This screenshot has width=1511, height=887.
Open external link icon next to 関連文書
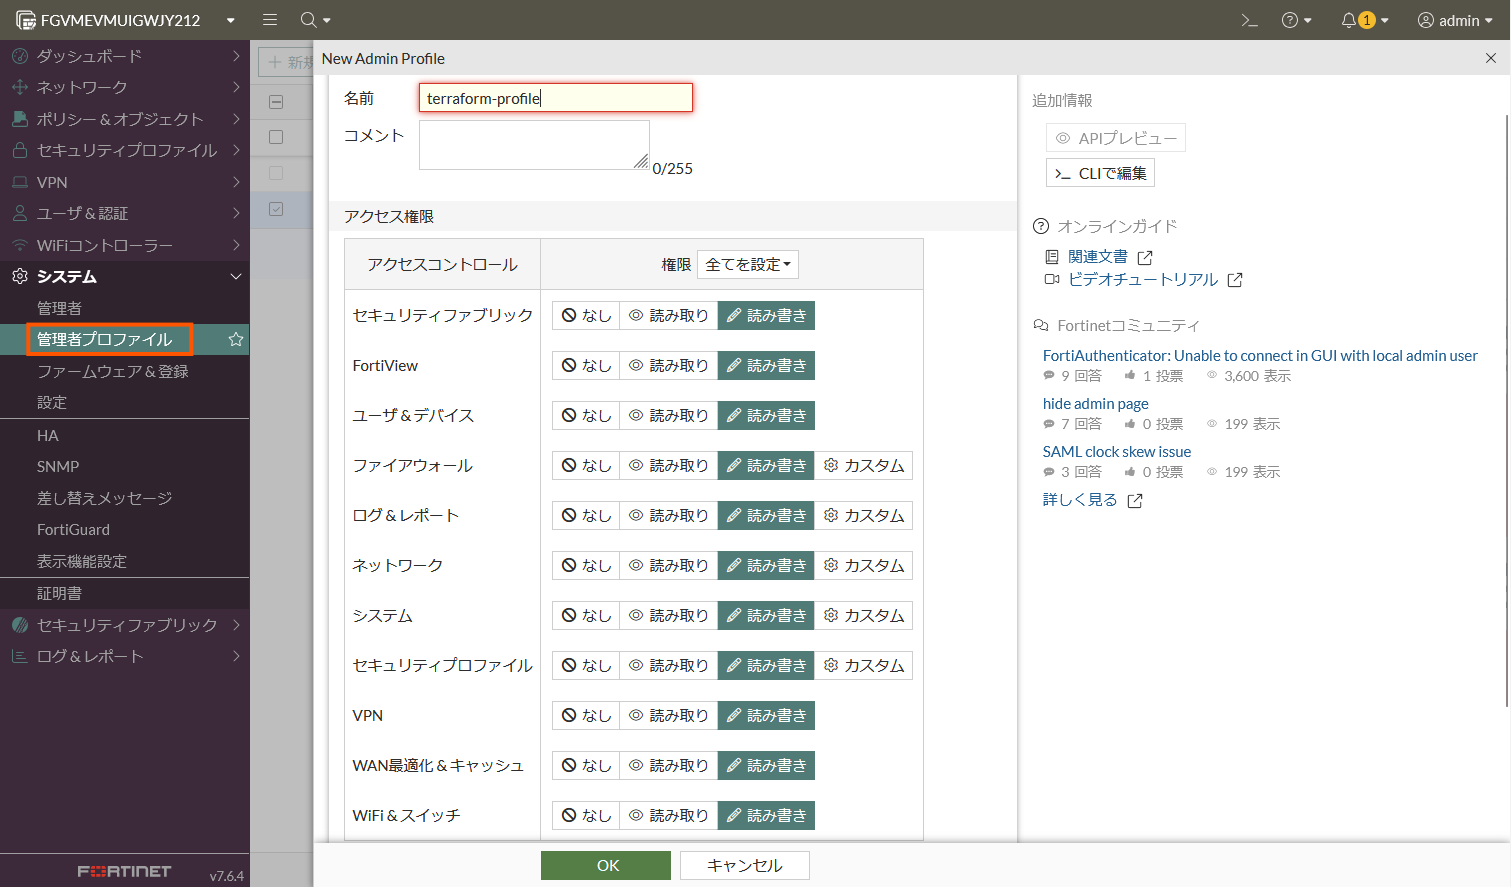(1145, 258)
